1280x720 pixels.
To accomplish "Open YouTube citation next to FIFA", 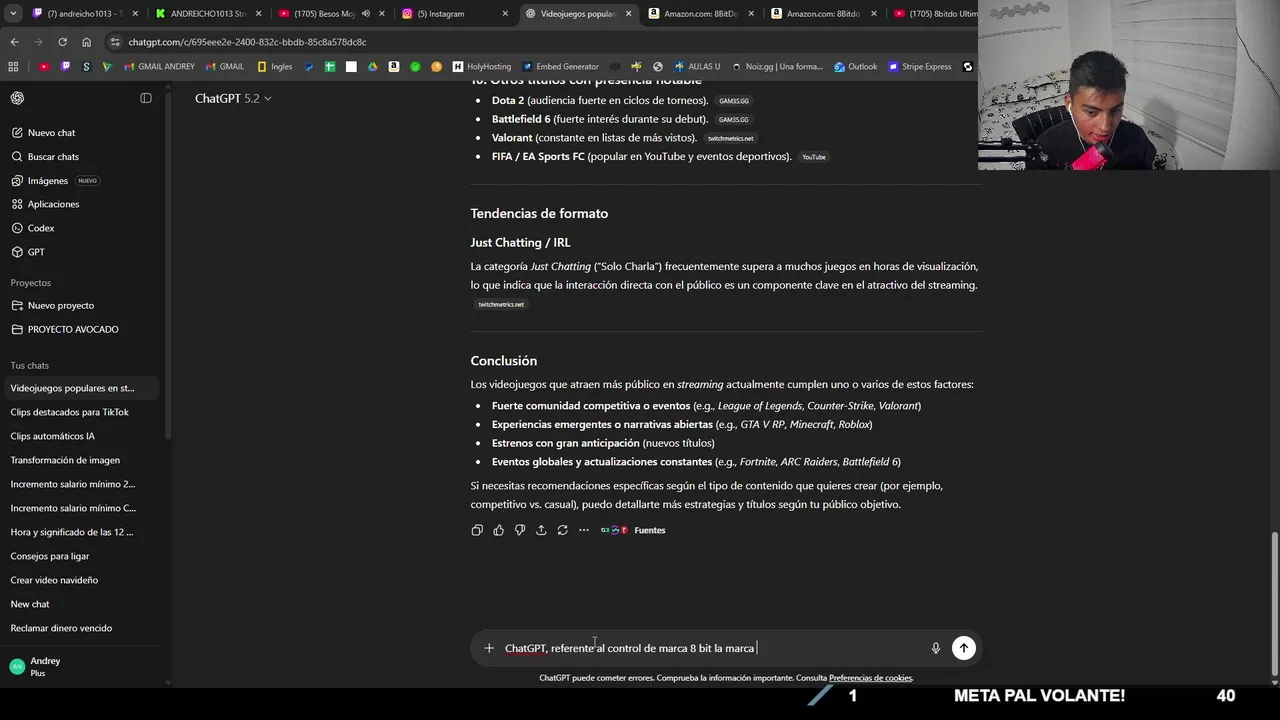I will pyautogui.click(x=814, y=157).
